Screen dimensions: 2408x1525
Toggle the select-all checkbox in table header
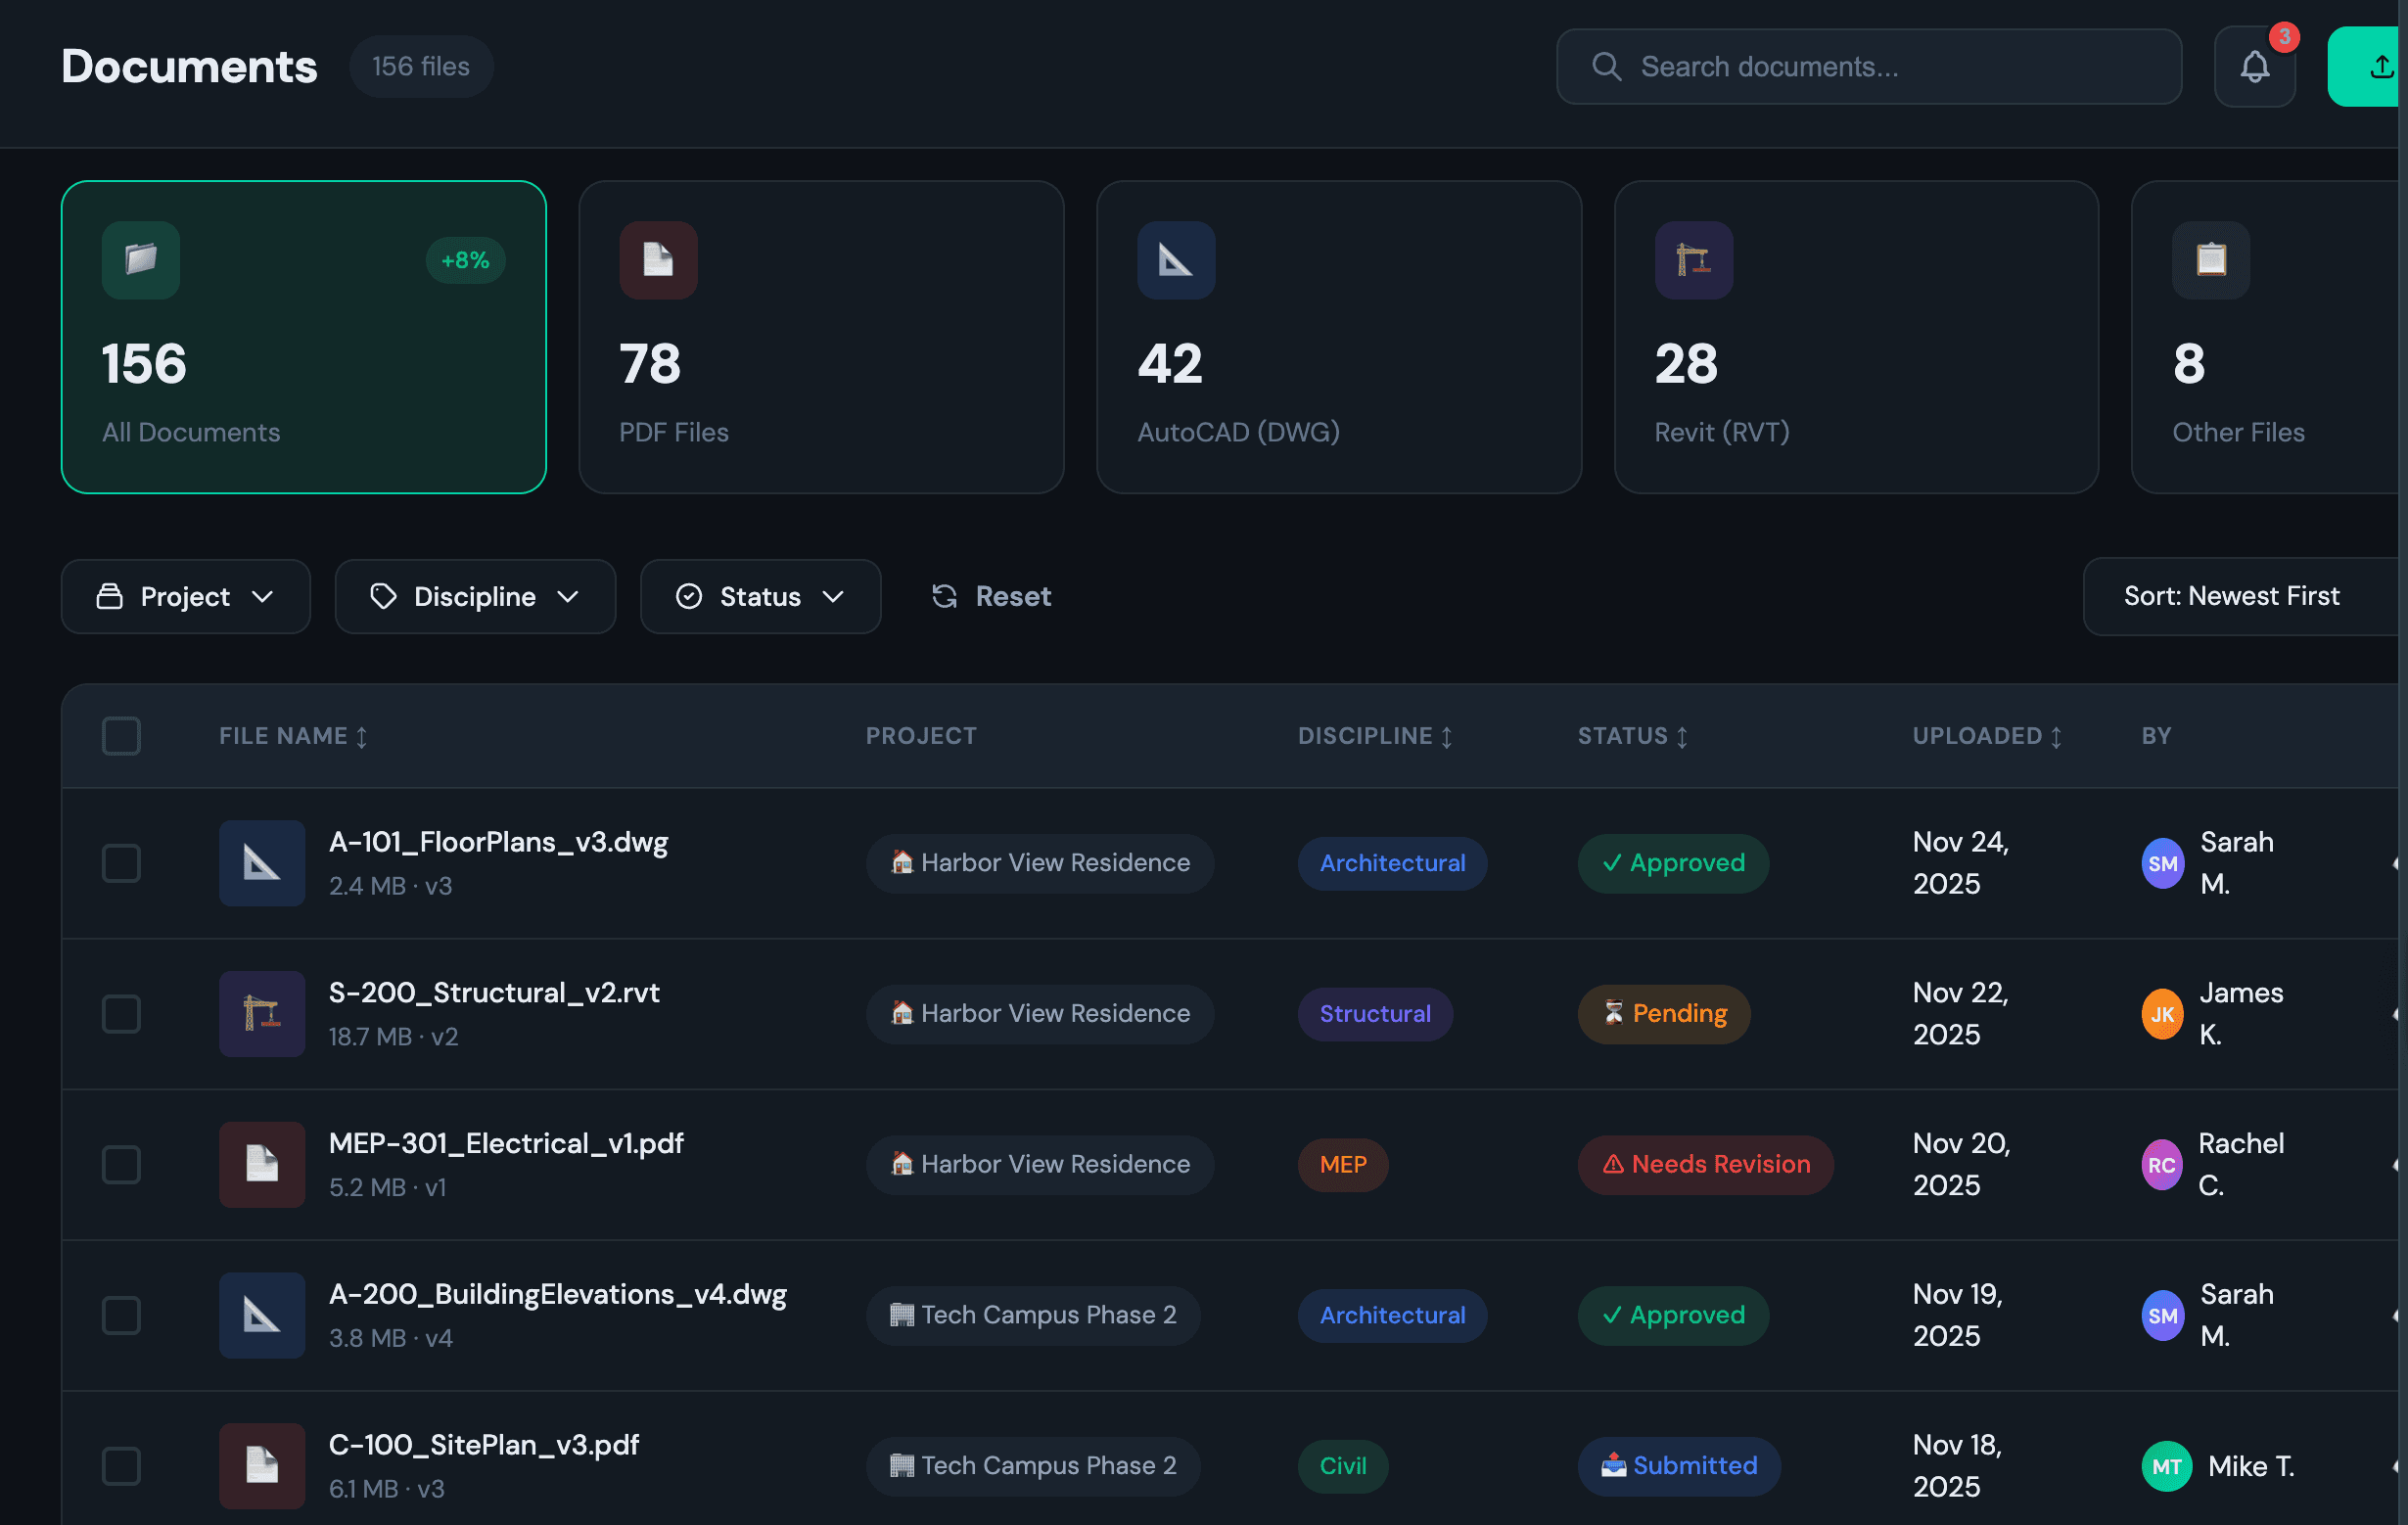(x=121, y=736)
